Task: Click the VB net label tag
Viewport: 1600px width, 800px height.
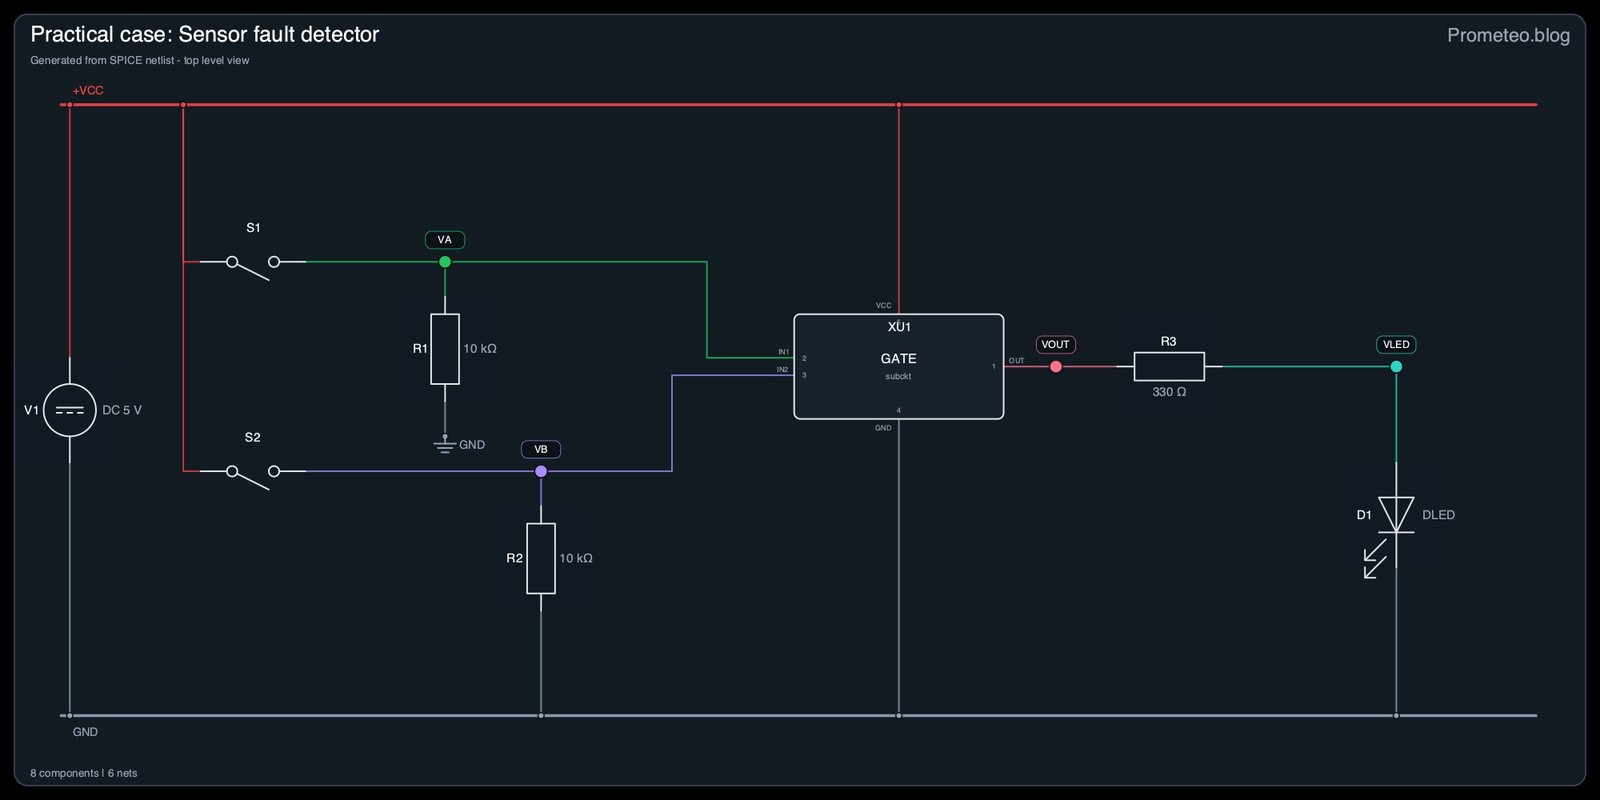Action: coord(541,449)
